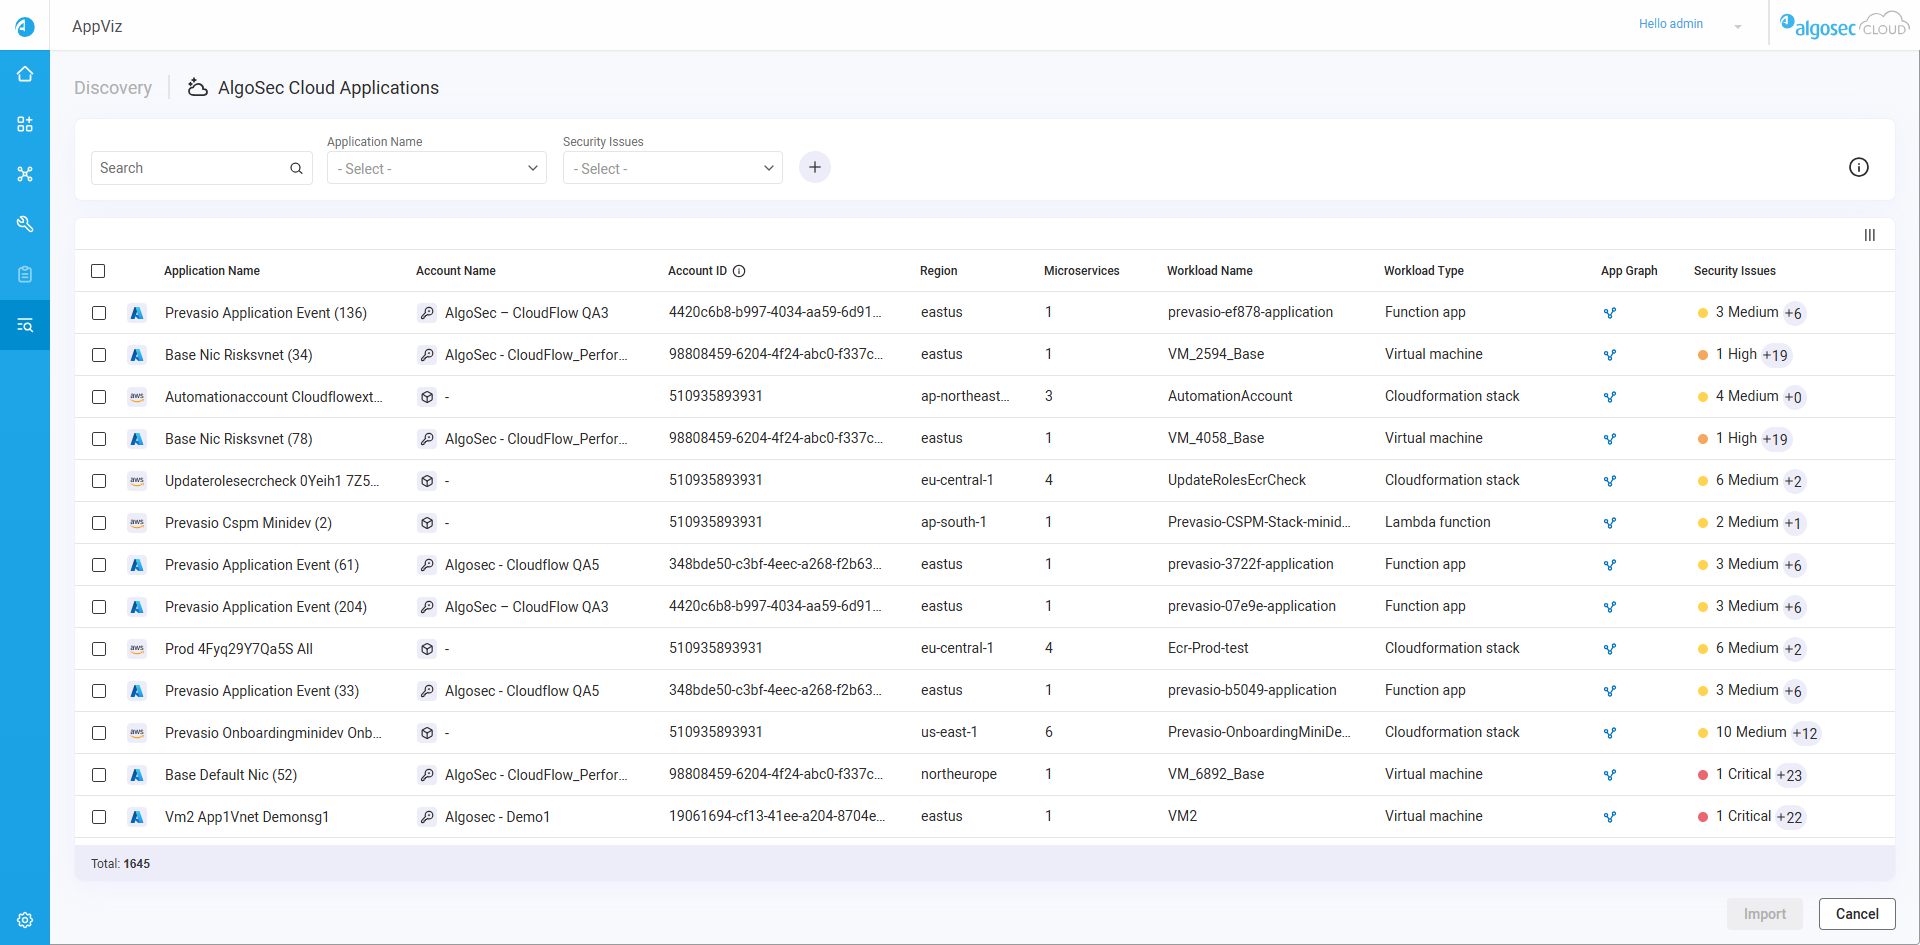Image resolution: width=1920 pixels, height=945 pixels.
Task: Sort by Workload Type column header
Action: 1423,271
